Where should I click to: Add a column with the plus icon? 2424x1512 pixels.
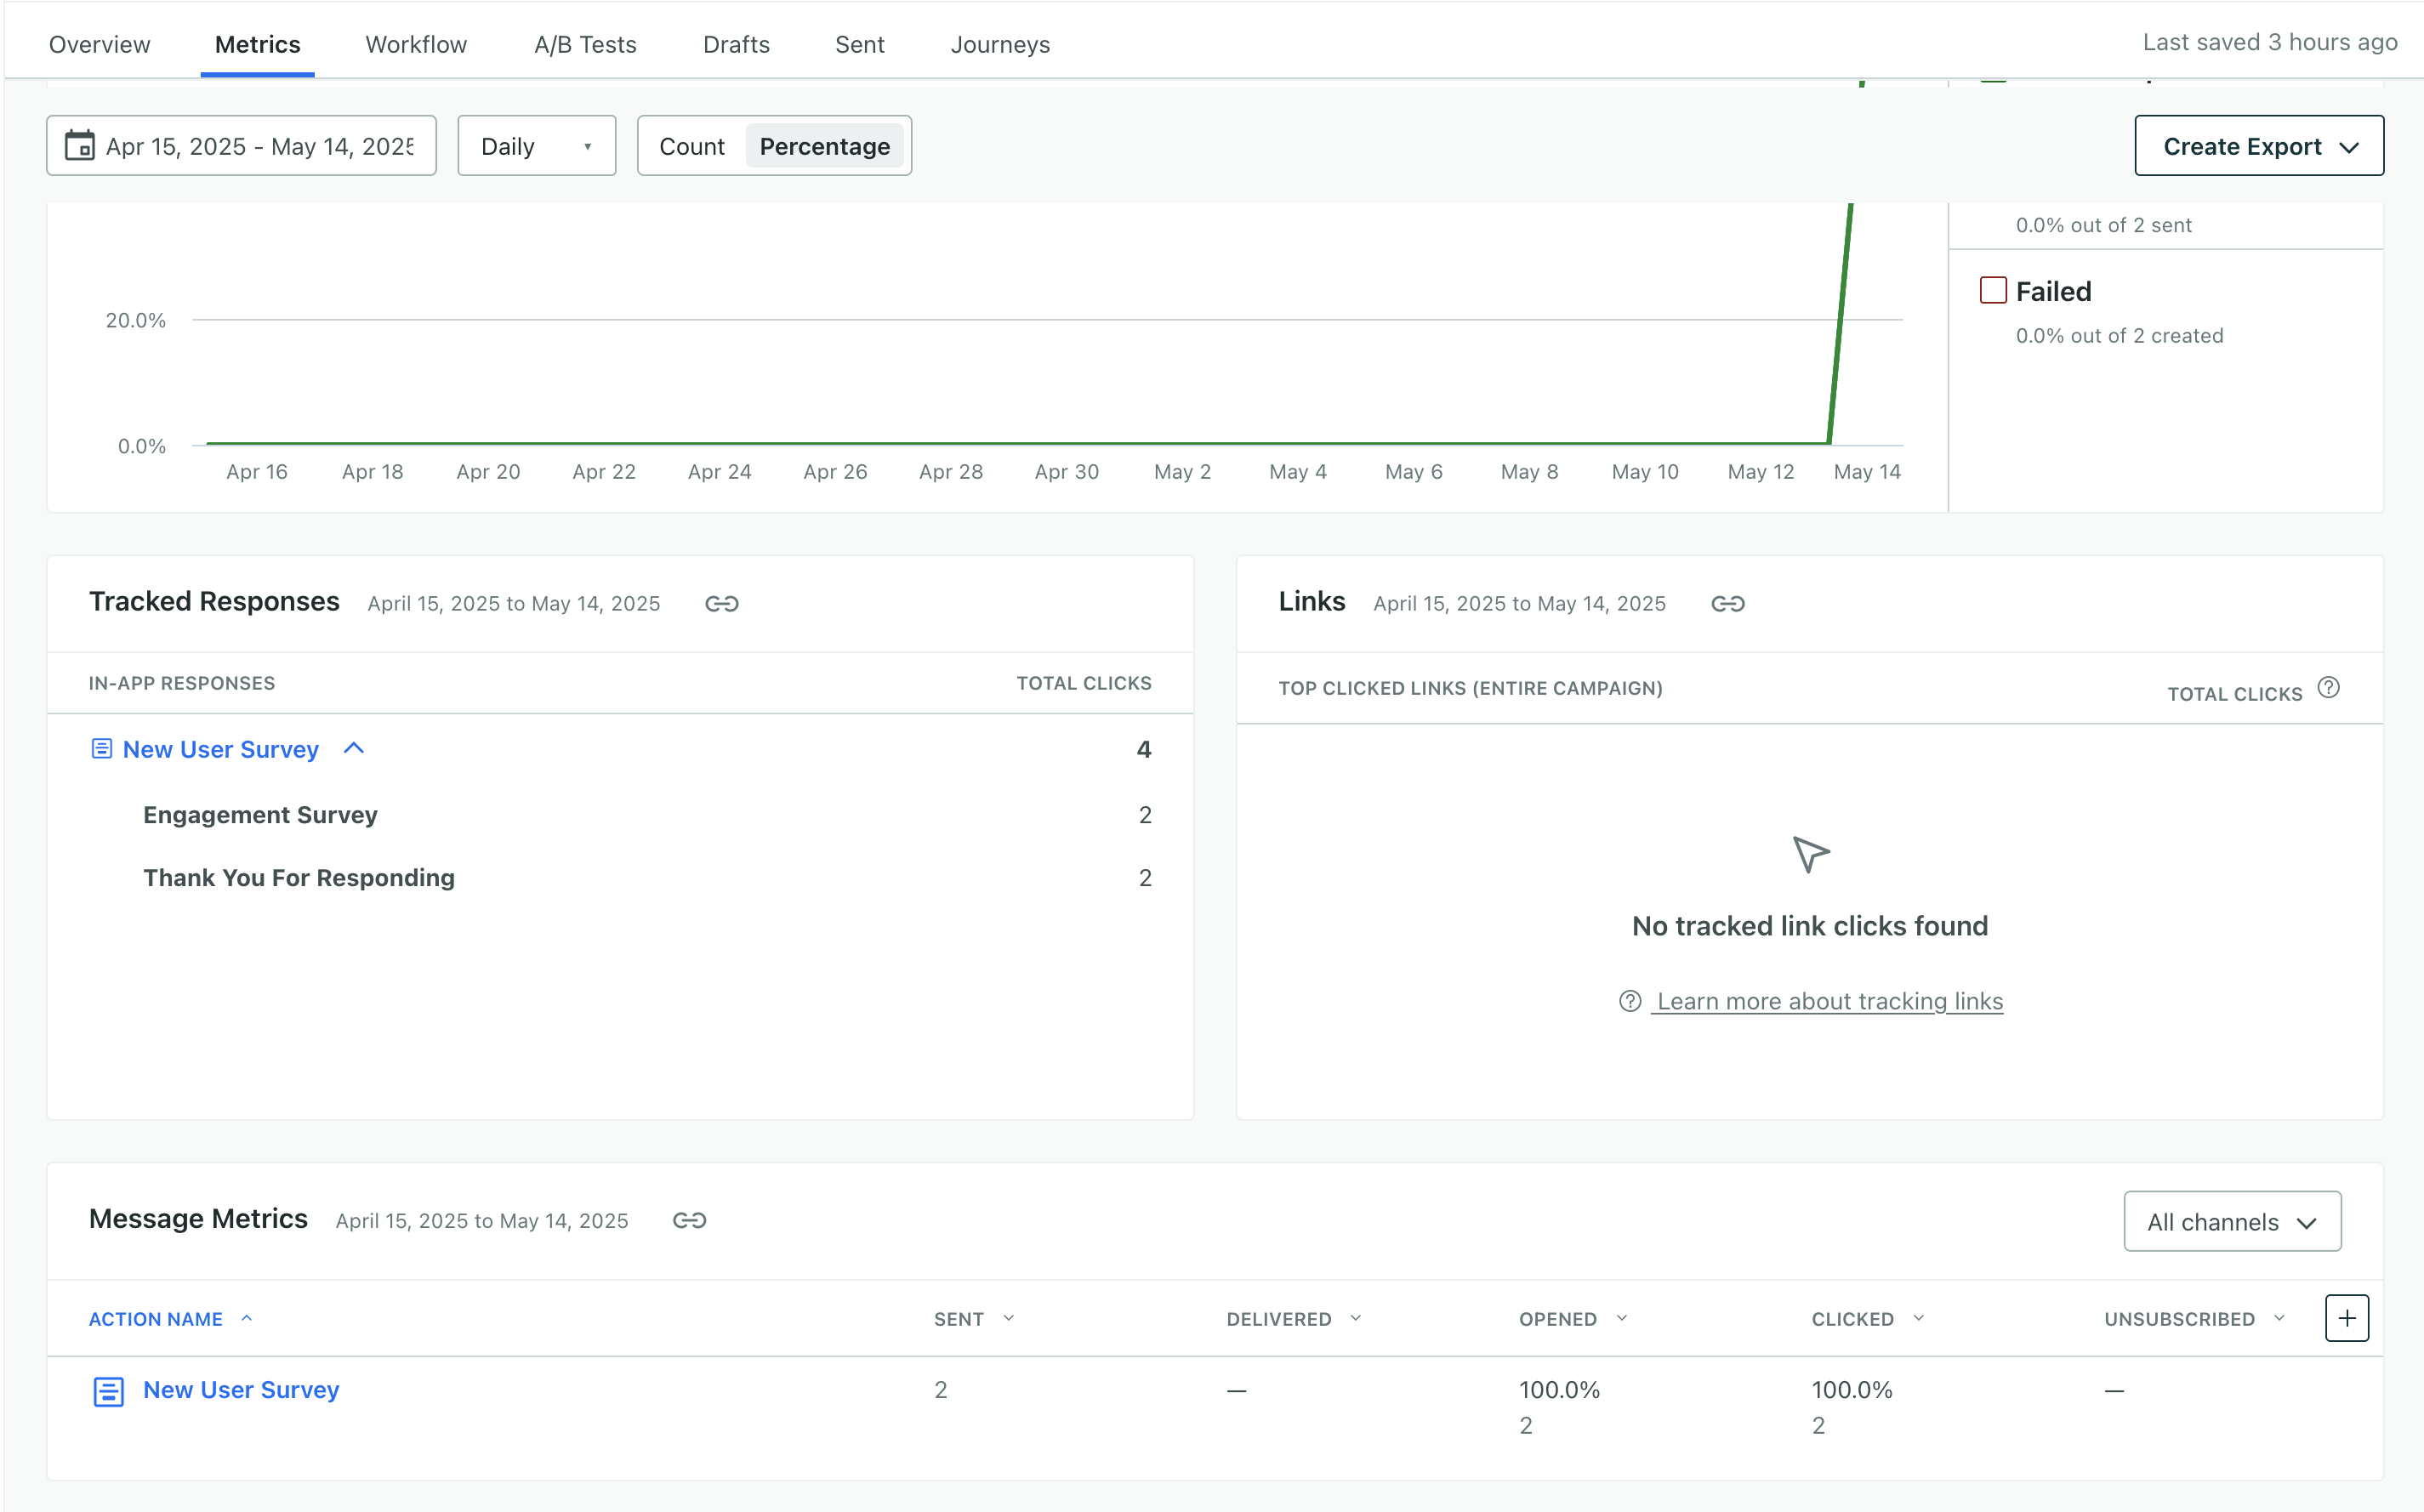(2346, 1318)
